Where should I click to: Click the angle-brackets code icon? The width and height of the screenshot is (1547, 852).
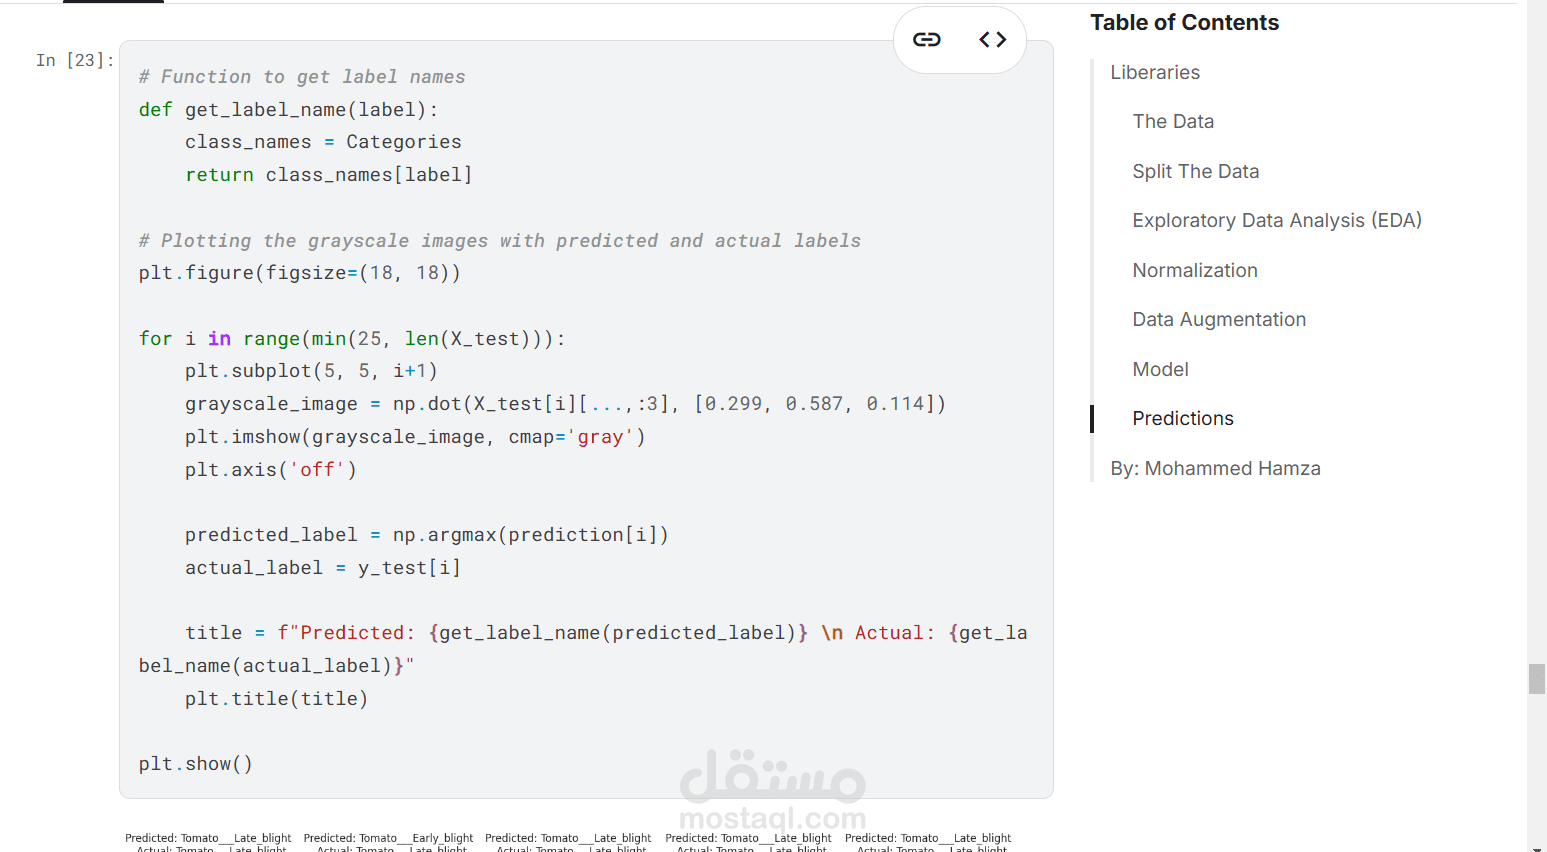tap(992, 40)
